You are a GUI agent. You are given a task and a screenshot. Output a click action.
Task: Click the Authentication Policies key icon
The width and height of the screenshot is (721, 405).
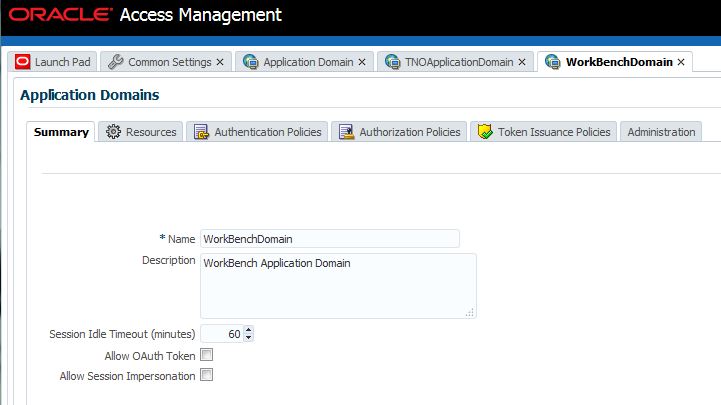click(201, 131)
